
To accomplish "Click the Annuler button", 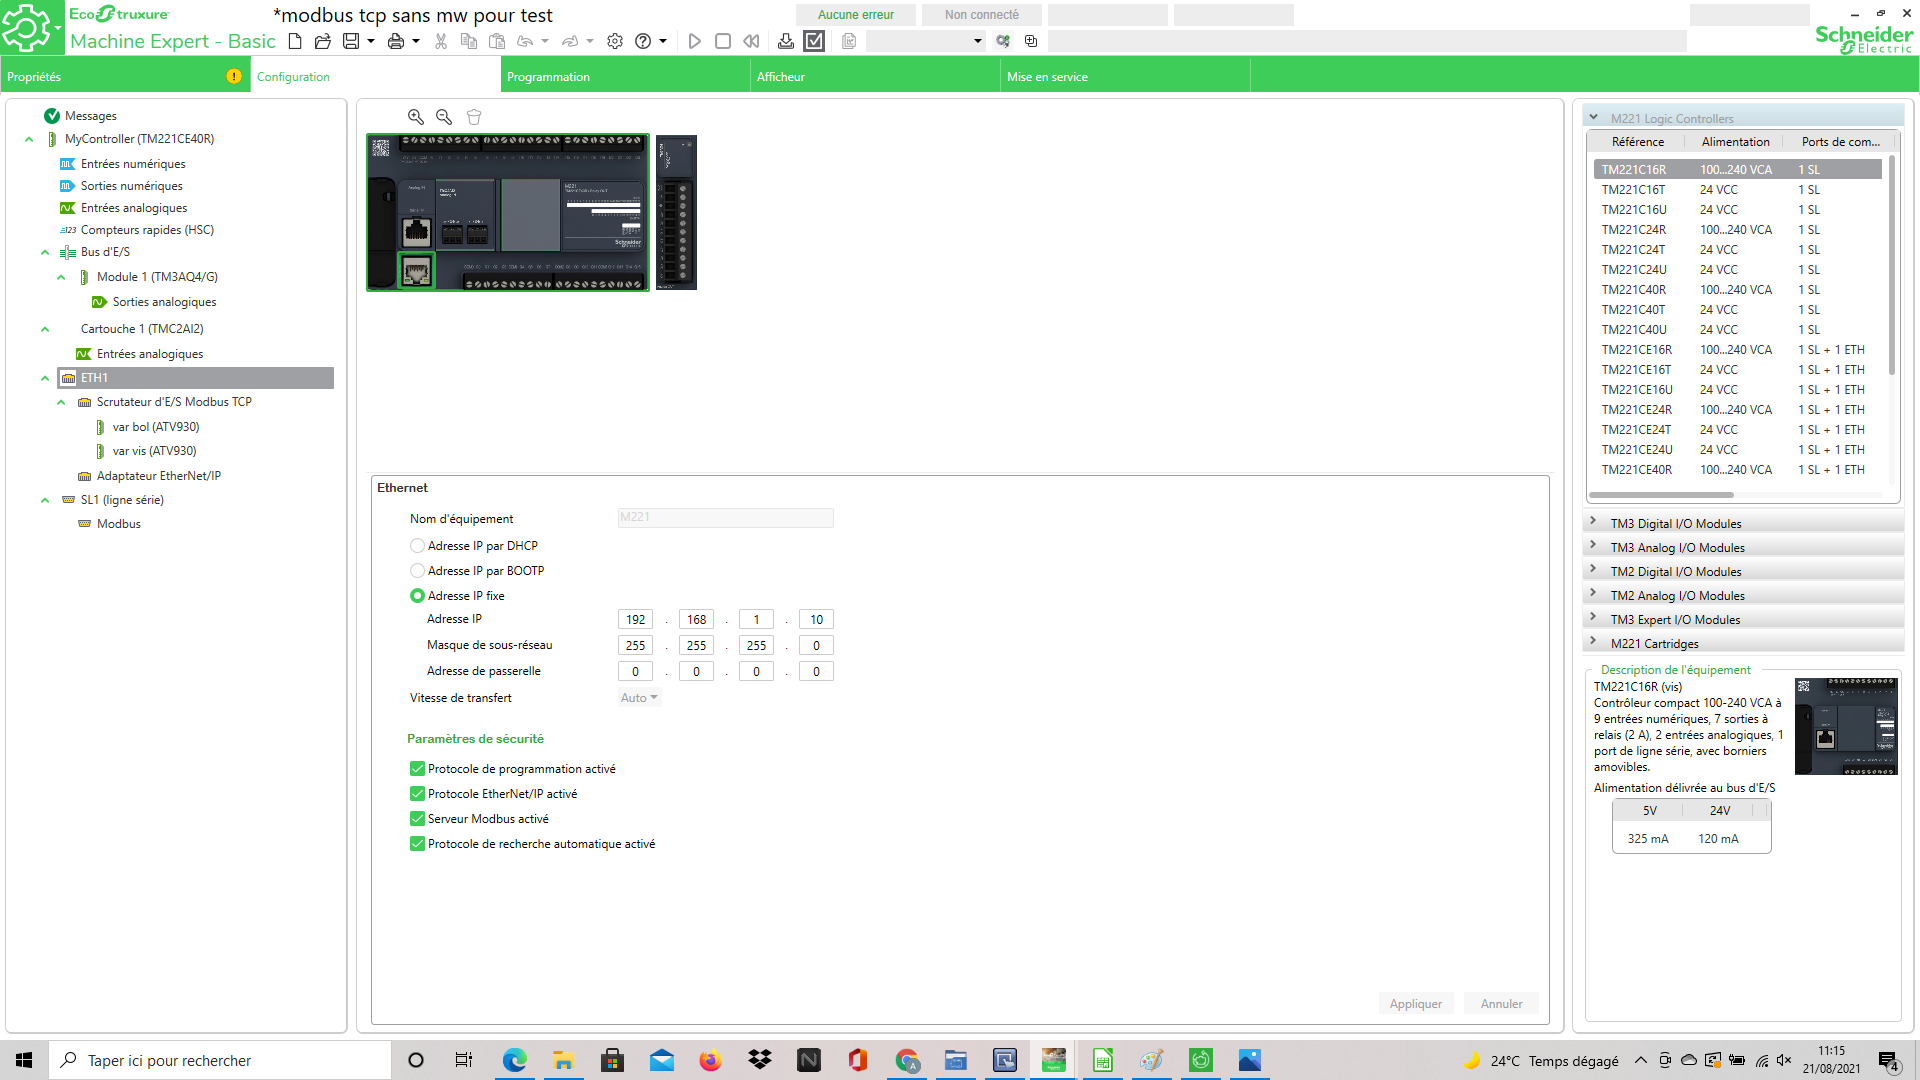I will tap(1501, 1004).
